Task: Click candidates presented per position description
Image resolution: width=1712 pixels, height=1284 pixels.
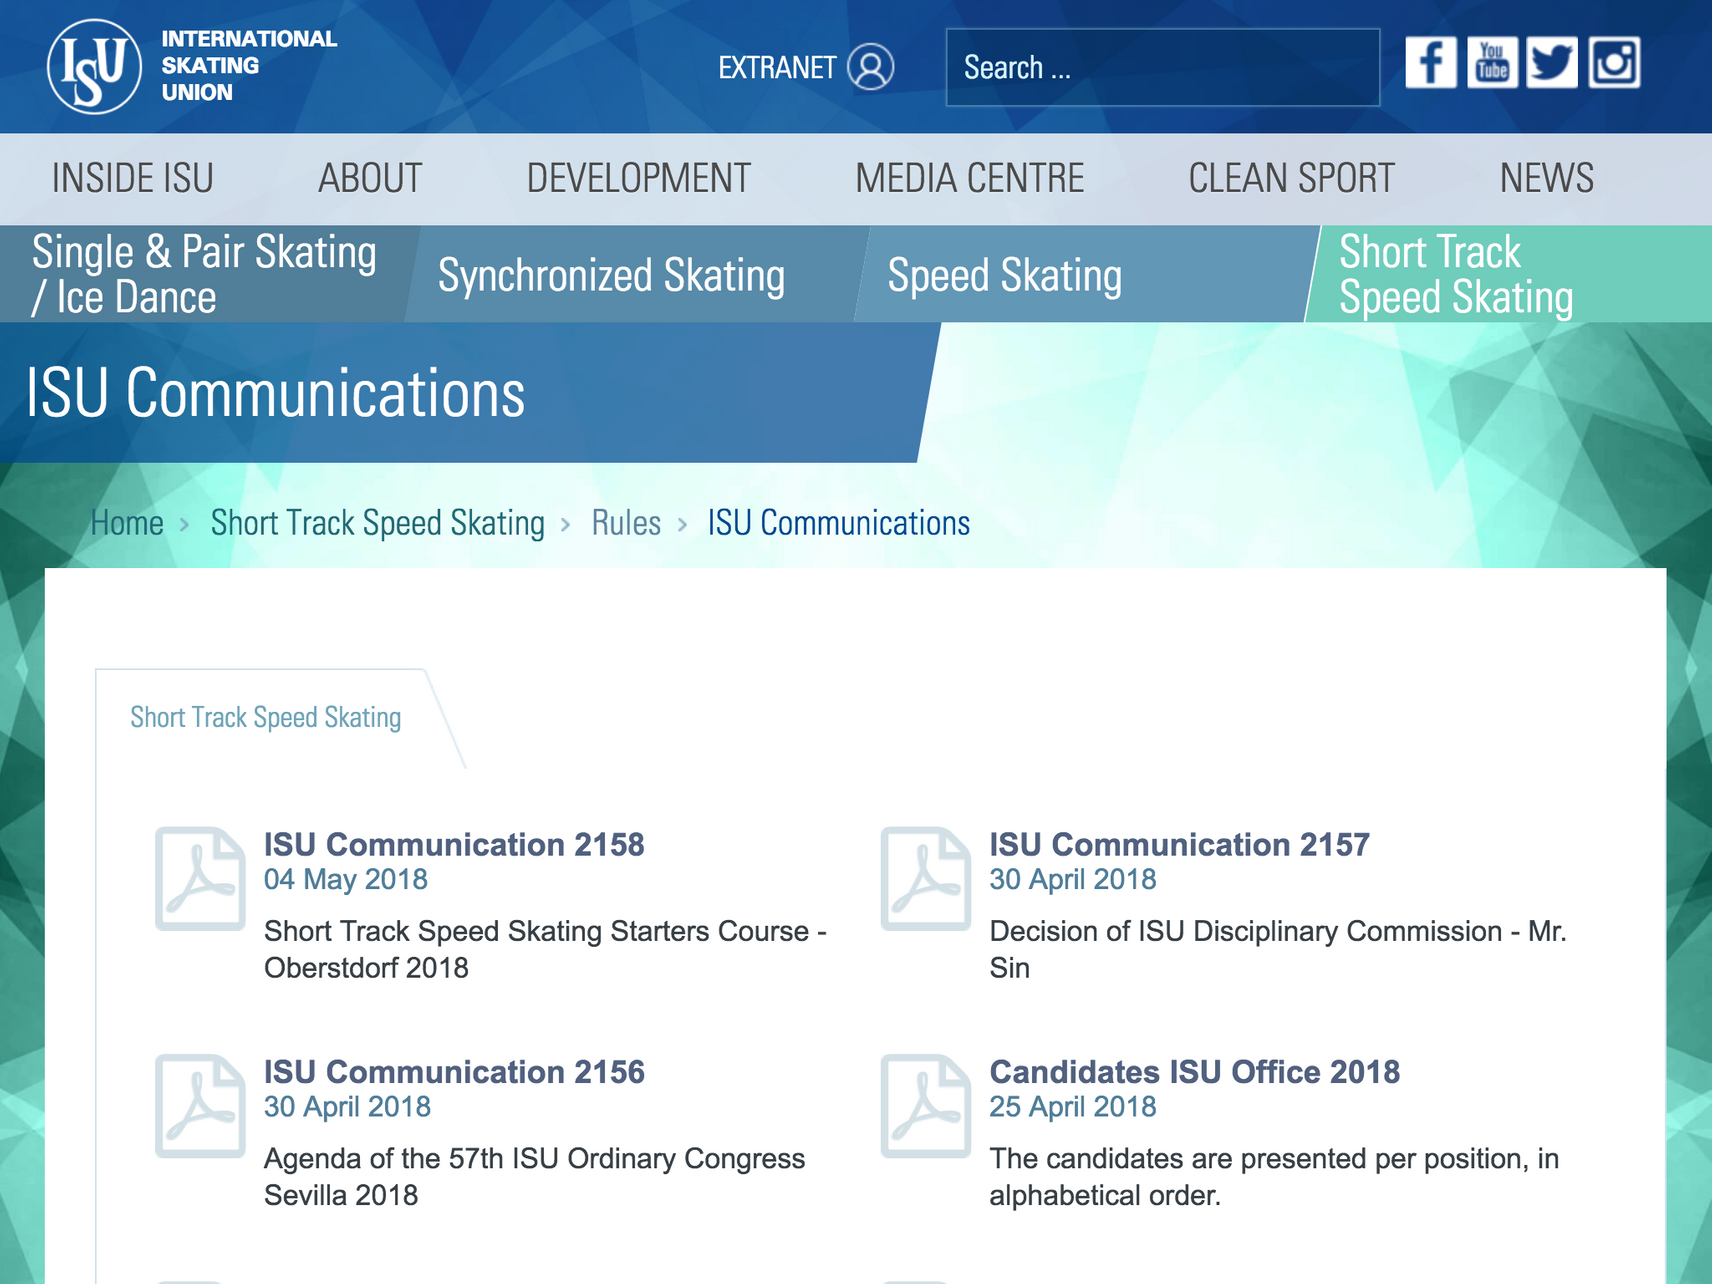Action: click(x=1274, y=1177)
